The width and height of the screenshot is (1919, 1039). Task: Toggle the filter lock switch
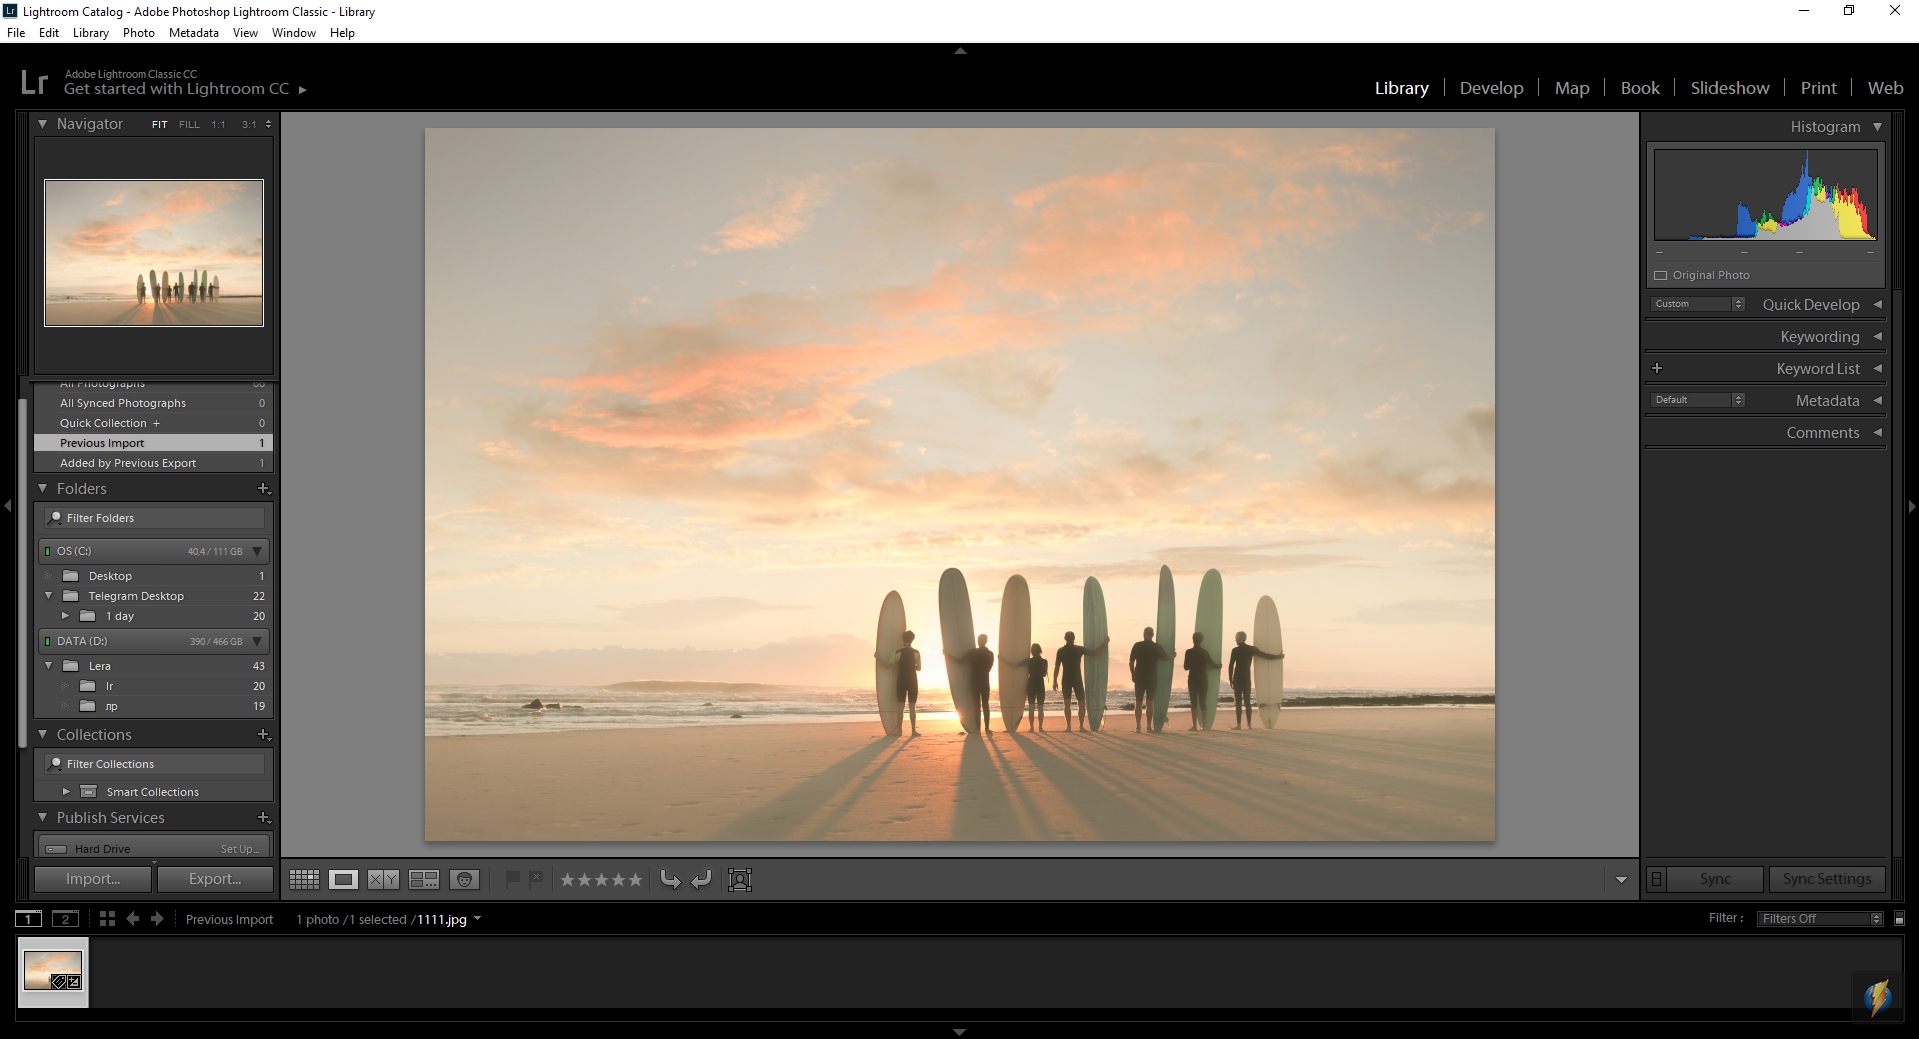point(1899,919)
